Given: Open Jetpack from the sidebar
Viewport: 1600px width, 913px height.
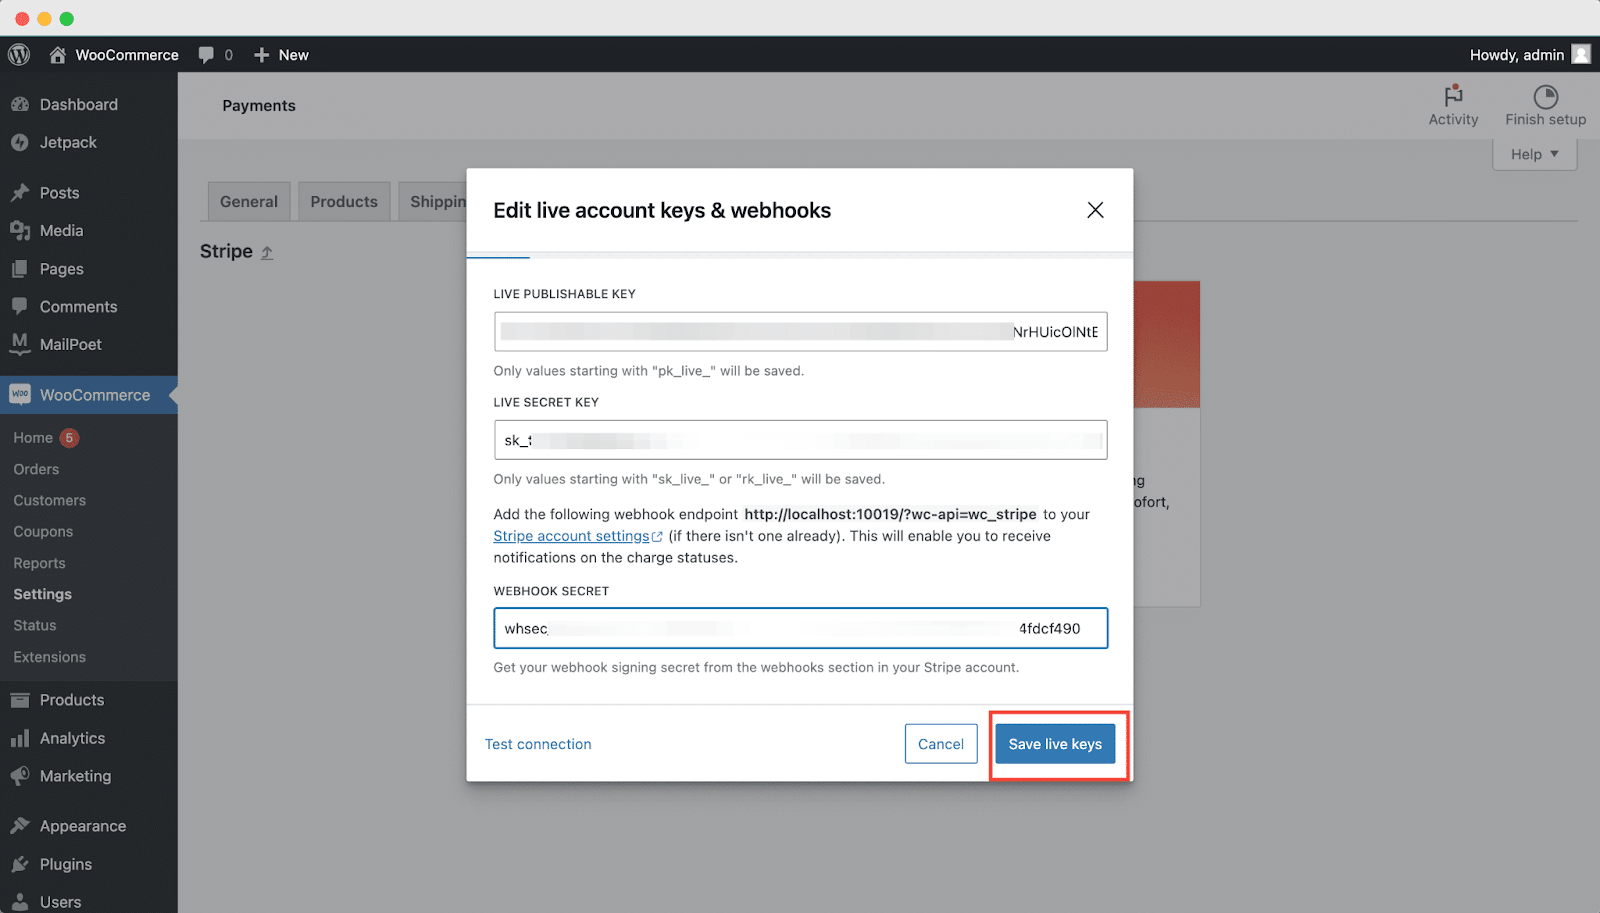Looking at the screenshot, I should click(x=68, y=143).
